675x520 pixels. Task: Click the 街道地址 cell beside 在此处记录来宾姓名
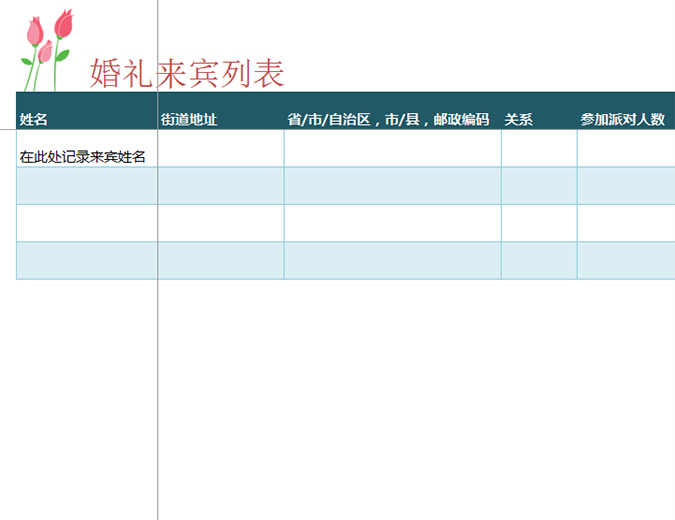pyautogui.click(x=221, y=148)
